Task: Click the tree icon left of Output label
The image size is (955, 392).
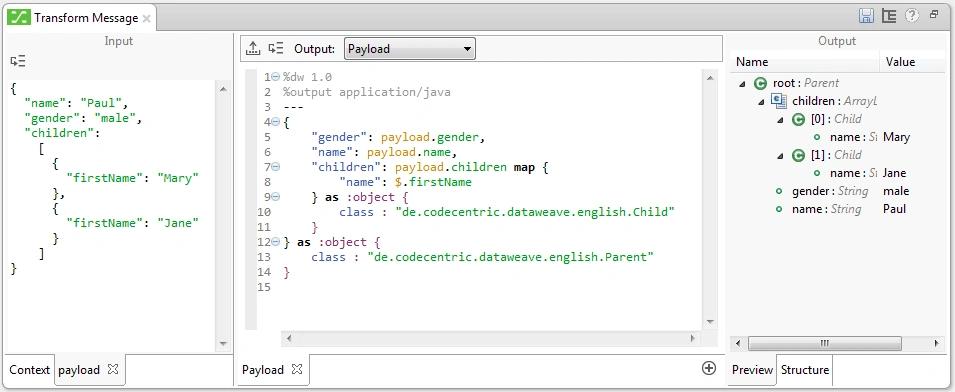Action: (x=276, y=49)
